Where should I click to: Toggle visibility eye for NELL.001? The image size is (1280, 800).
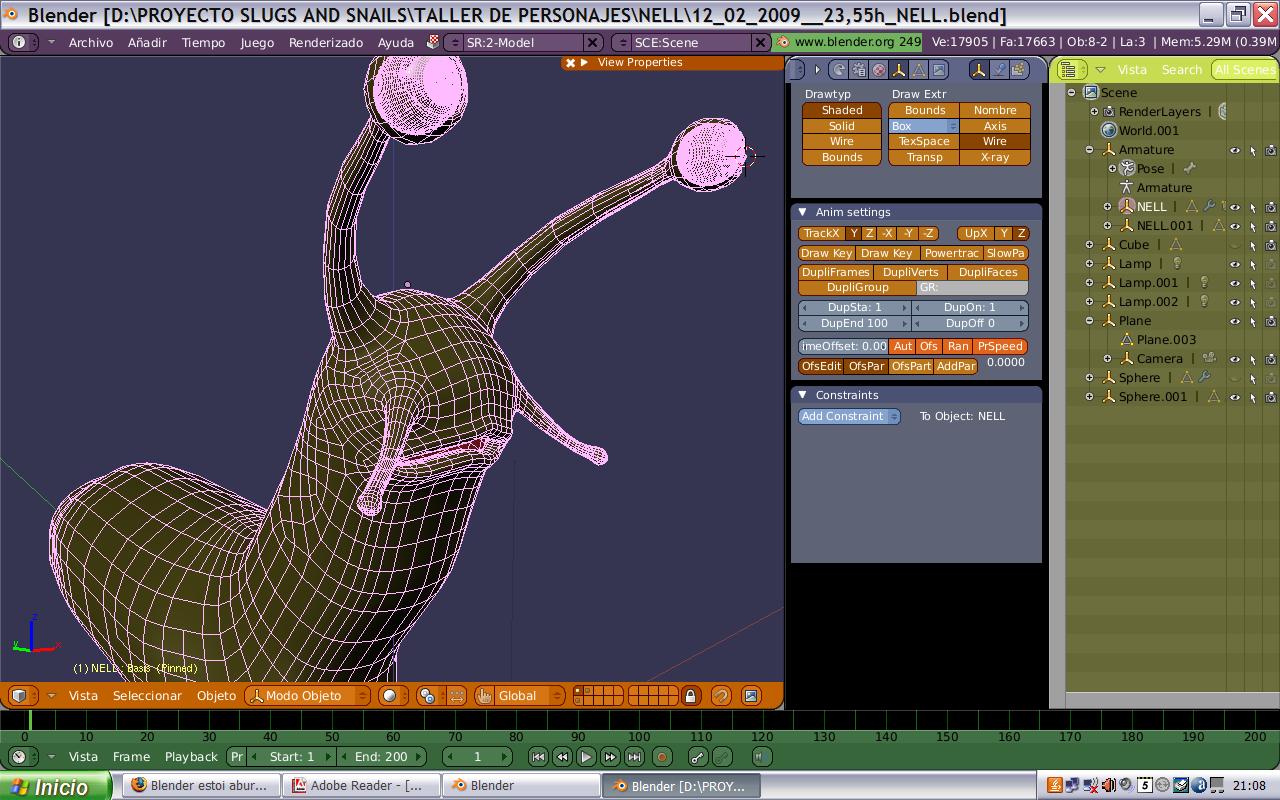(1235, 226)
